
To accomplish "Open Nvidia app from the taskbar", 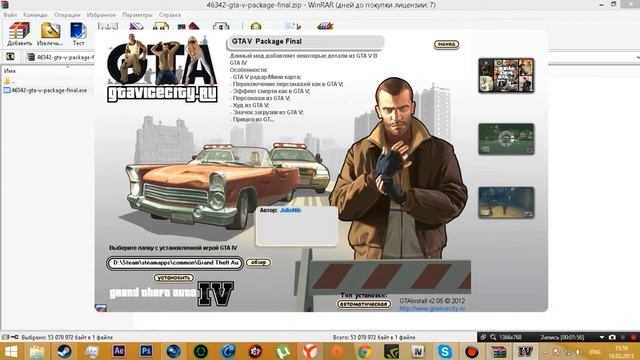I will (391, 351).
